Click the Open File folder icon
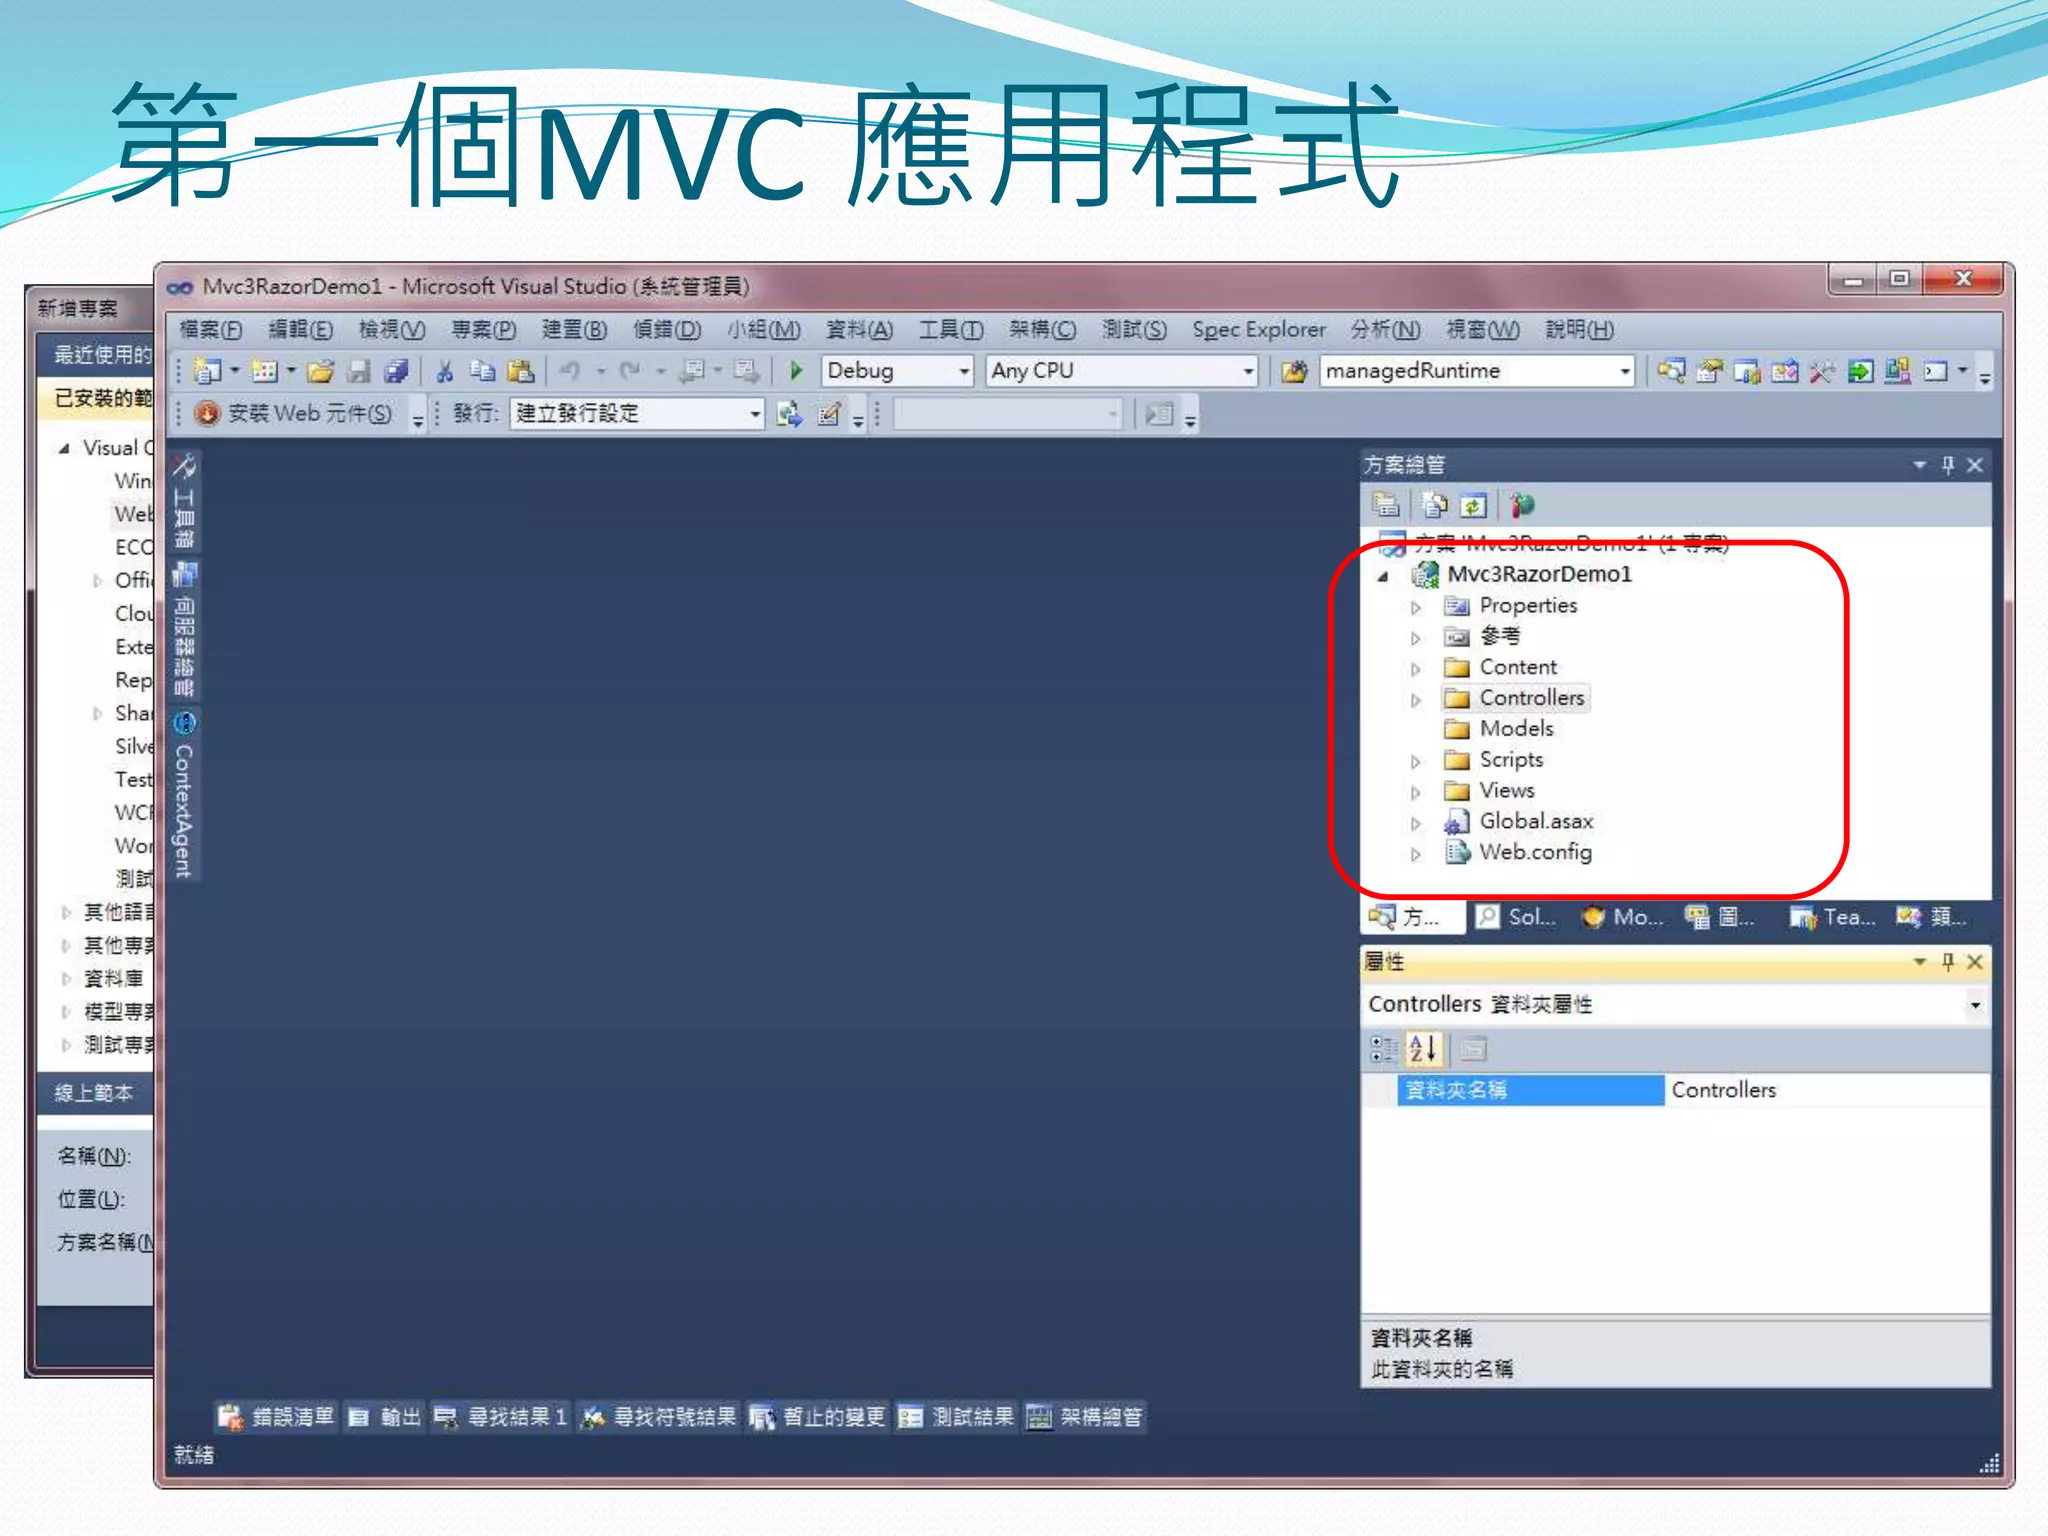The image size is (2048, 1536). pyautogui.click(x=320, y=371)
